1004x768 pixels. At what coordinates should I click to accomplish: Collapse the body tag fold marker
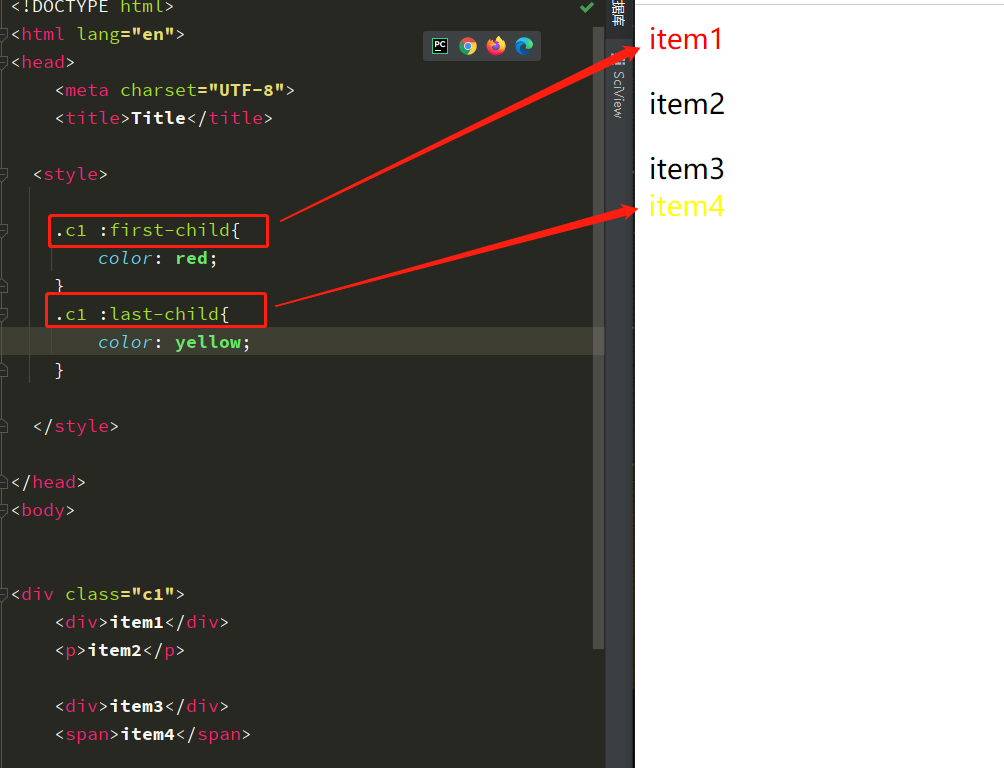tap(4, 511)
